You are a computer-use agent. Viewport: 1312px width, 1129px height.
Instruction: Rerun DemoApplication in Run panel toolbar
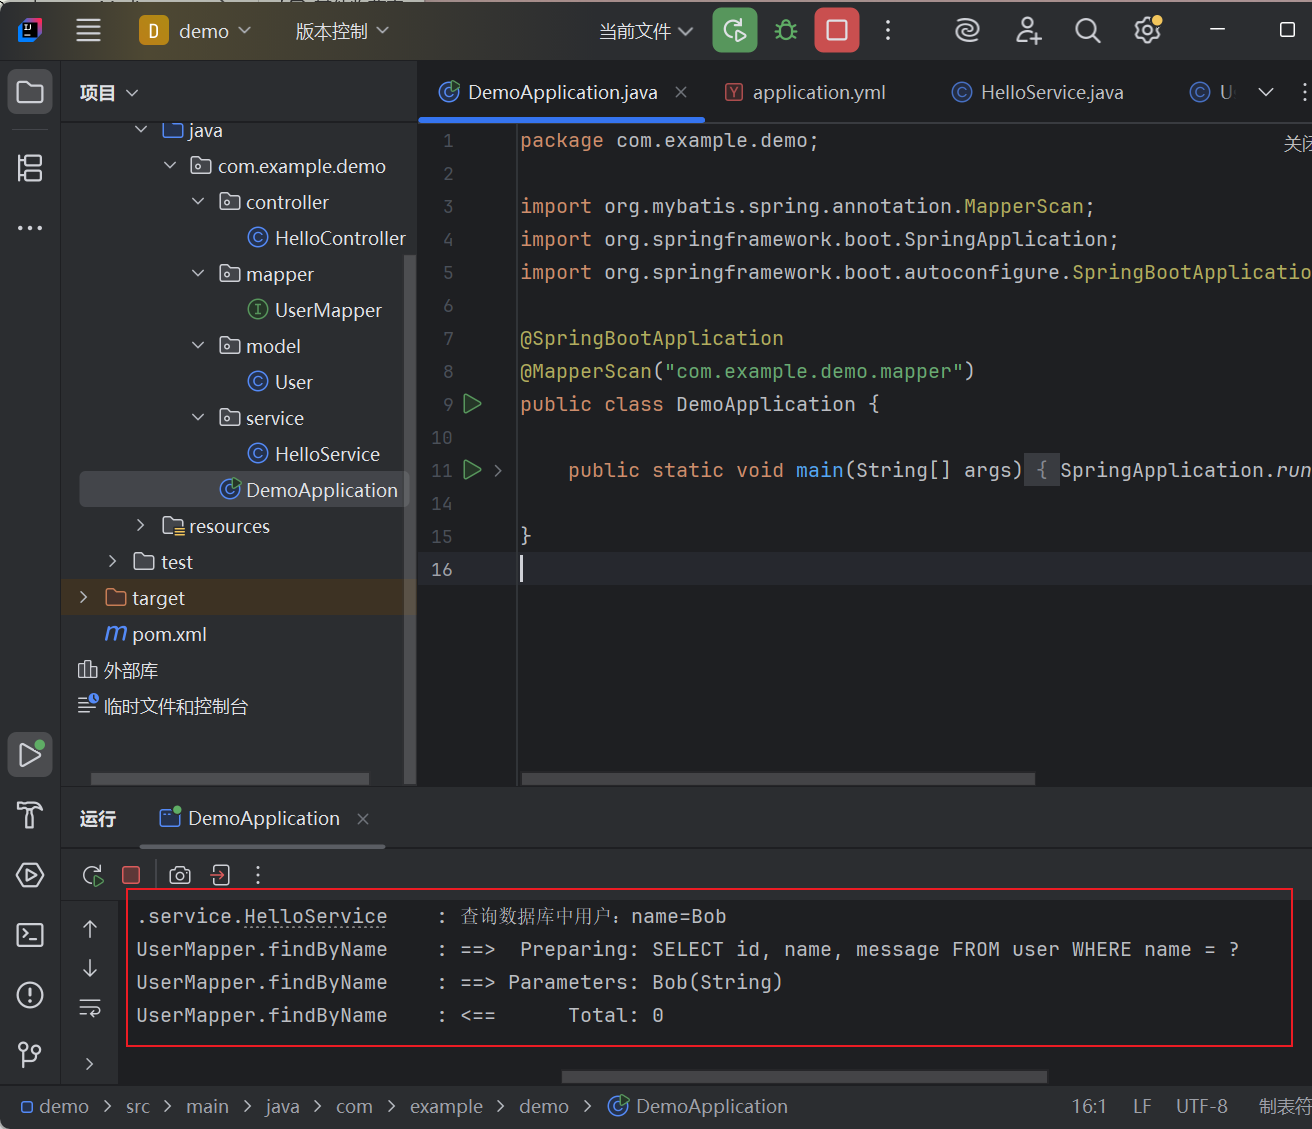(93, 875)
